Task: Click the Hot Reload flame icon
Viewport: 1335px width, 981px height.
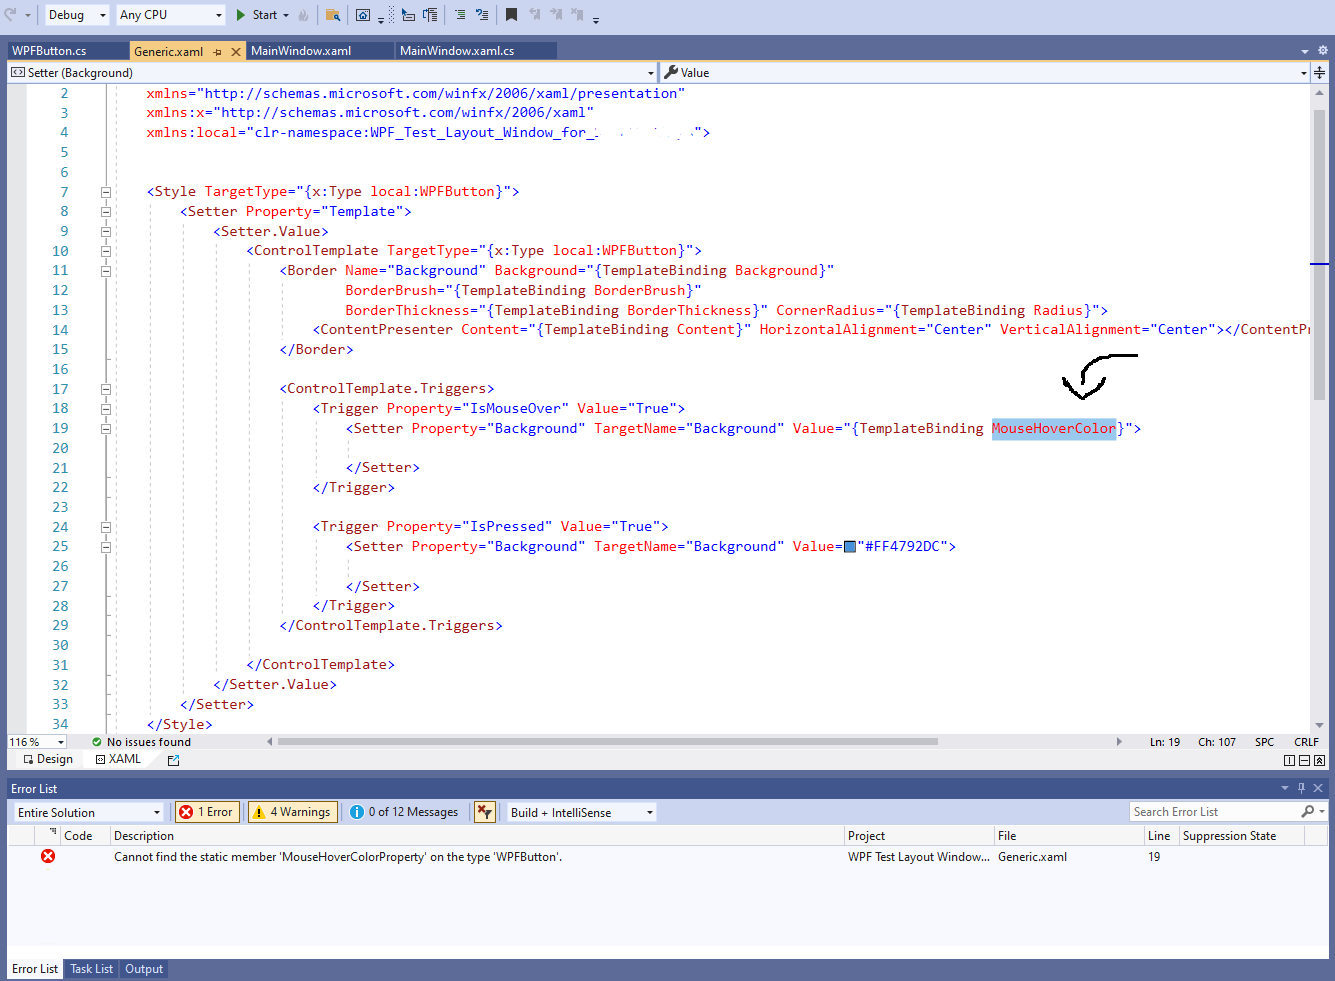Action: (x=303, y=15)
